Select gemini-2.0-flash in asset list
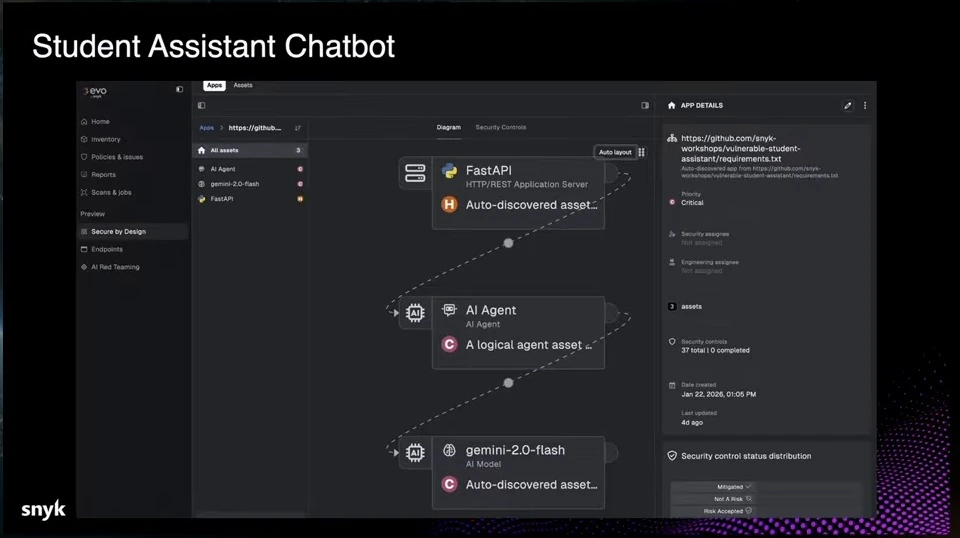This screenshot has width=960, height=538. pyautogui.click(x=234, y=184)
